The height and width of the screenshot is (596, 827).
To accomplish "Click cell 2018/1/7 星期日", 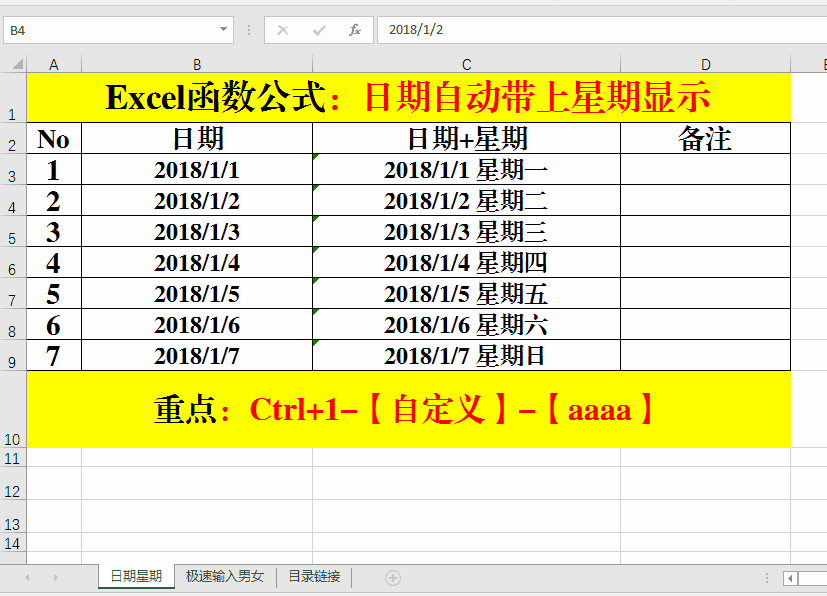I will [x=466, y=355].
